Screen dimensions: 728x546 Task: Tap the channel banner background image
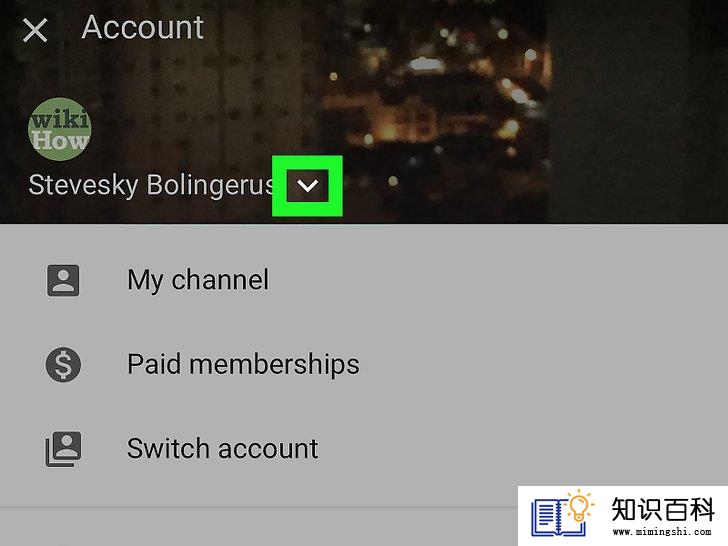click(364, 111)
